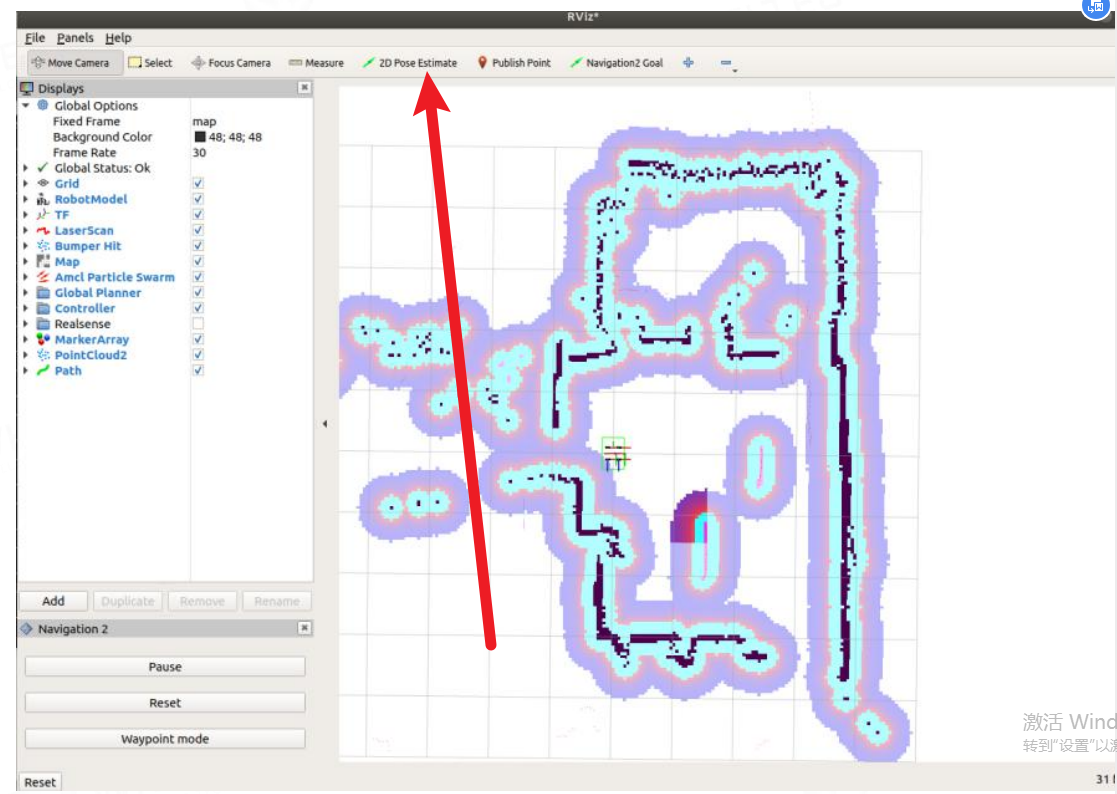
Task: Open the Panels menu
Action: coord(75,38)
